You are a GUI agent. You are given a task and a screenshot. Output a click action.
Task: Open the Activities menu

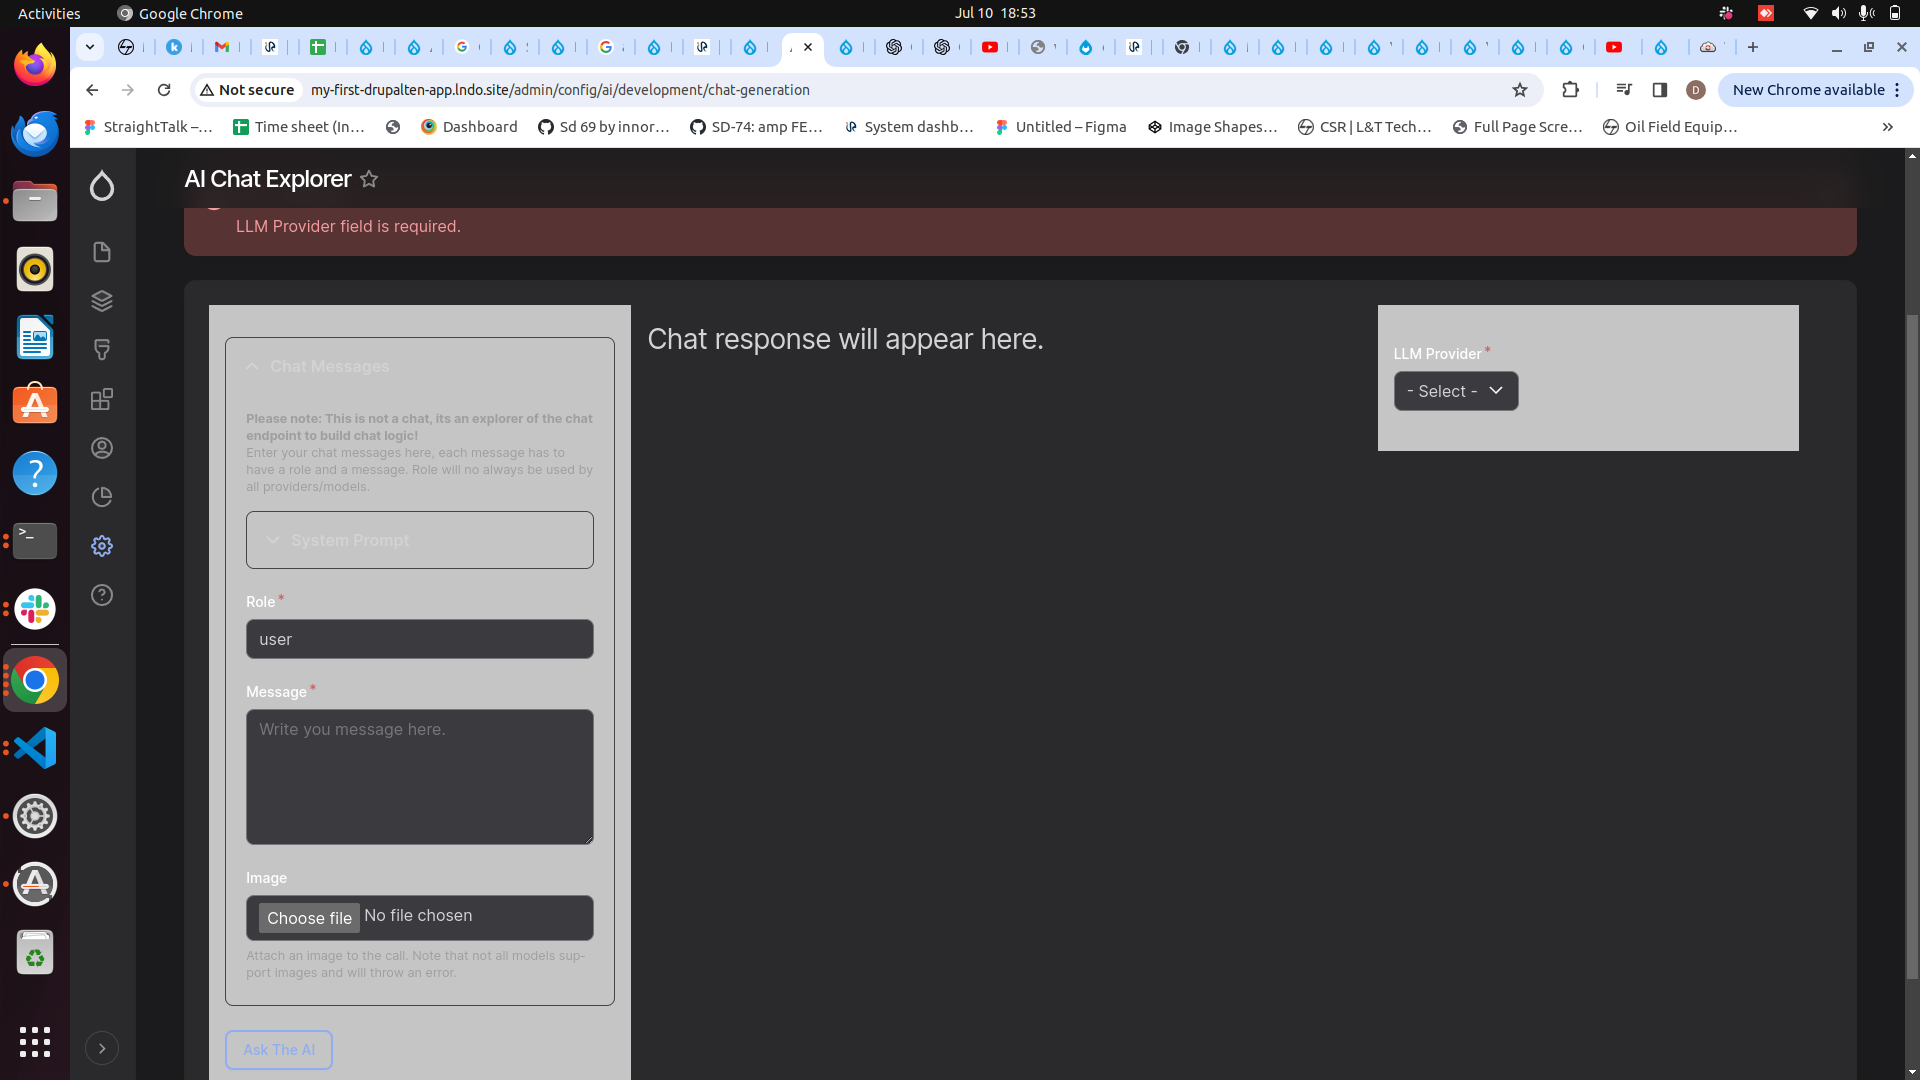[48, 13]
